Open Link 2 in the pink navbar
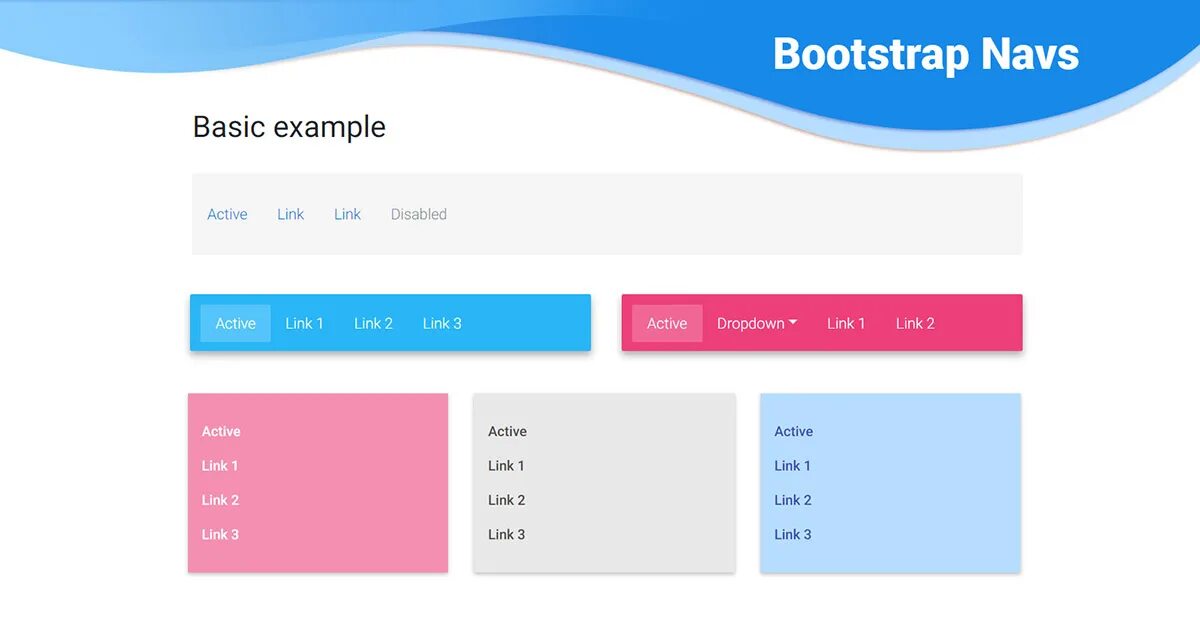 (x=915, y=323)
